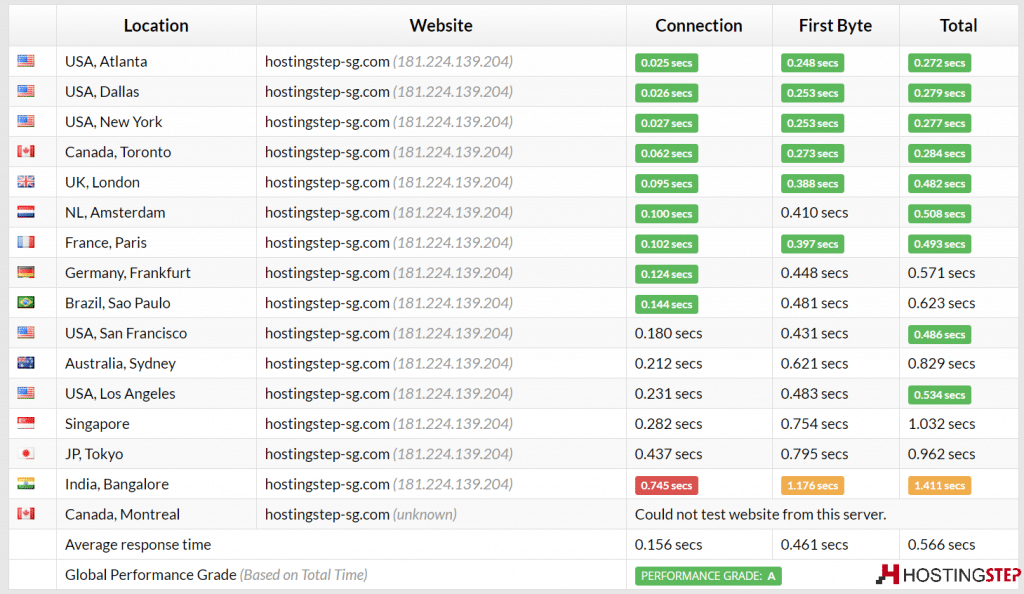Click the hostingstep-sg.com website in the Tokyo row
This screenshot has width=1024, height=594.
(389, 454)
